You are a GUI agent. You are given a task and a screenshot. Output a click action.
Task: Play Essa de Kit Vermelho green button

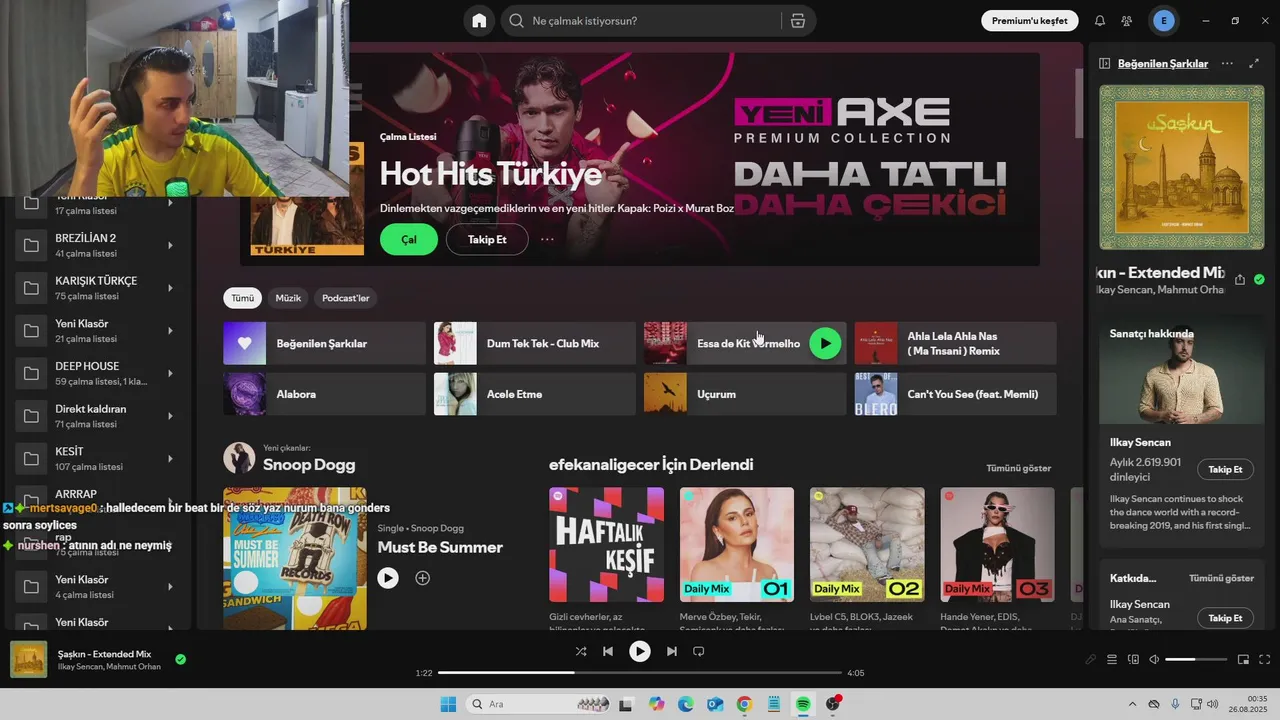[825, 343]
